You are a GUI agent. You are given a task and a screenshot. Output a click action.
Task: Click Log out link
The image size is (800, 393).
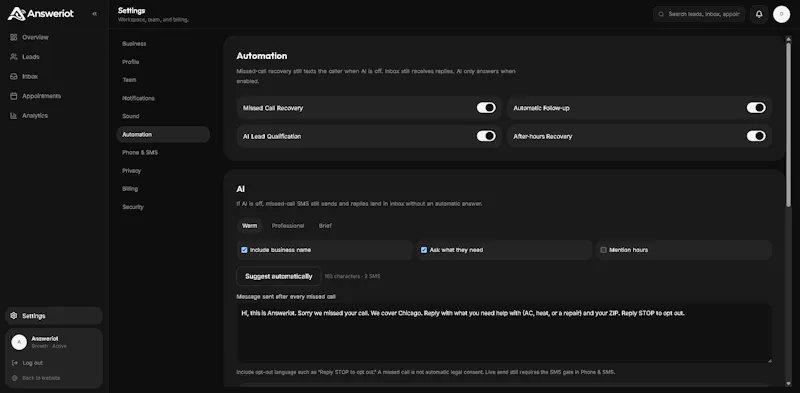pyautogui.click(x=33, y=363)
